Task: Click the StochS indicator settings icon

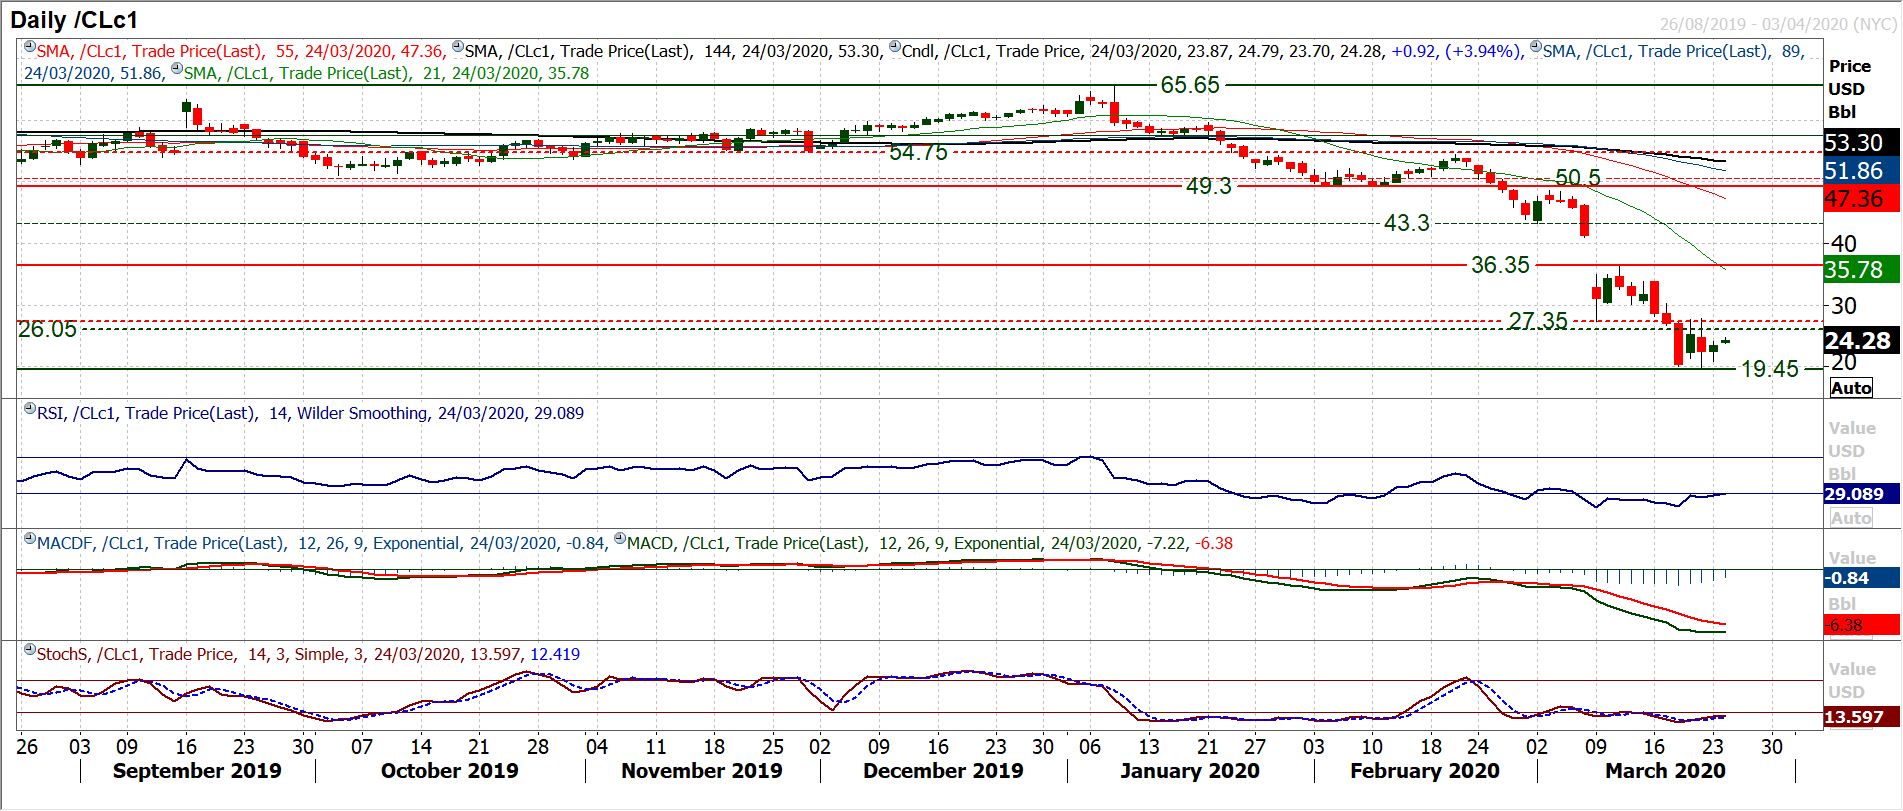Action: (30, 650)
